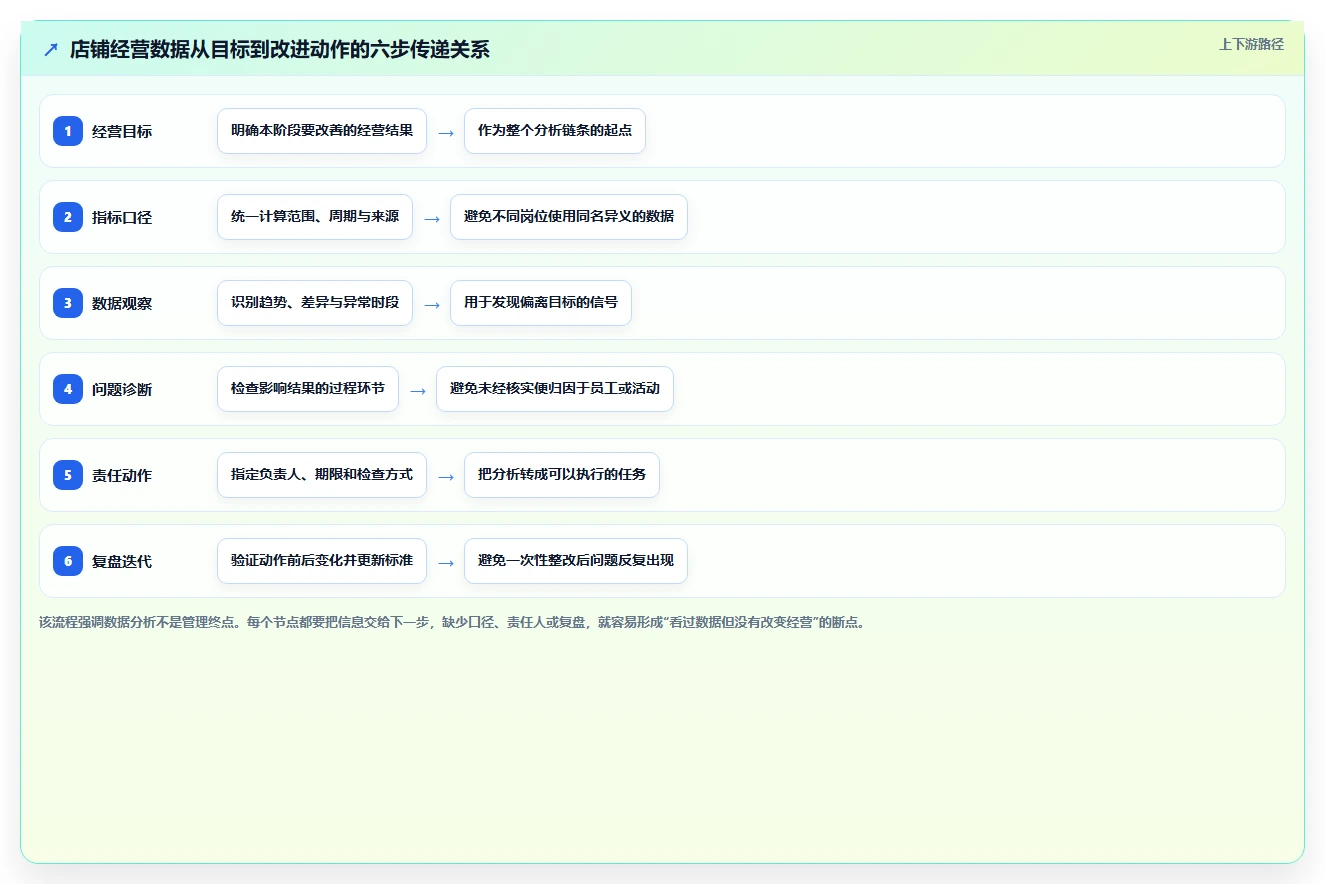Click the arrow in the 复盘迭代 row
The image size is (1325, 884).
pyautogui.click(x=446, y=562)
